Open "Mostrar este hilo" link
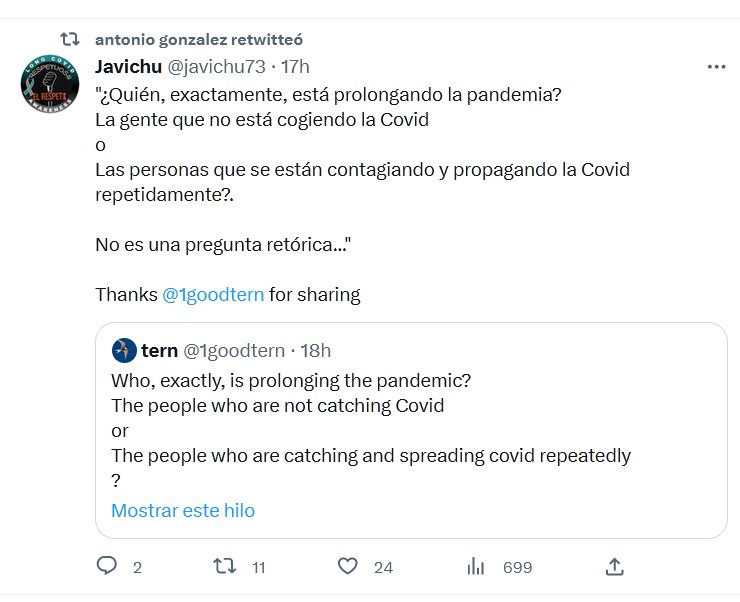 point(183,510)
